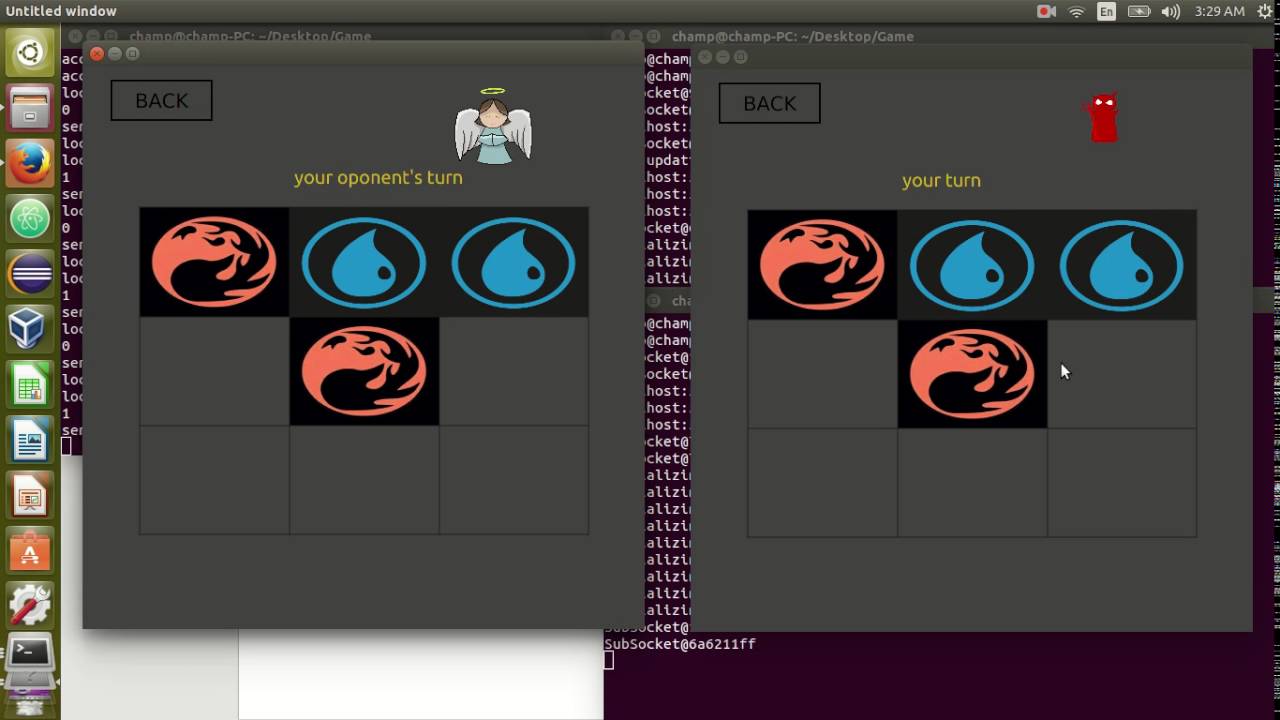Place move in middle-left cell of right board
This screenshot has width=1280, height=720.
822,375
